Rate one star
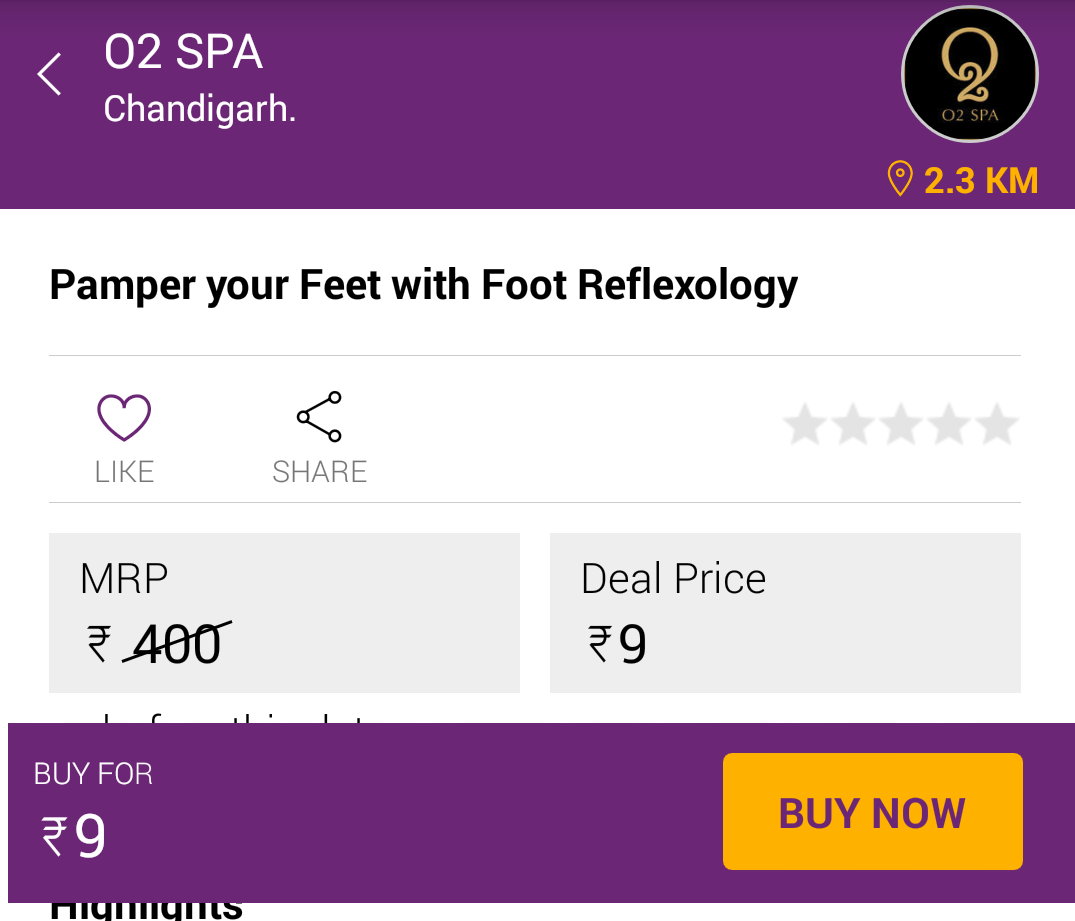The image size is (1075, 921). tap(805, 424)
